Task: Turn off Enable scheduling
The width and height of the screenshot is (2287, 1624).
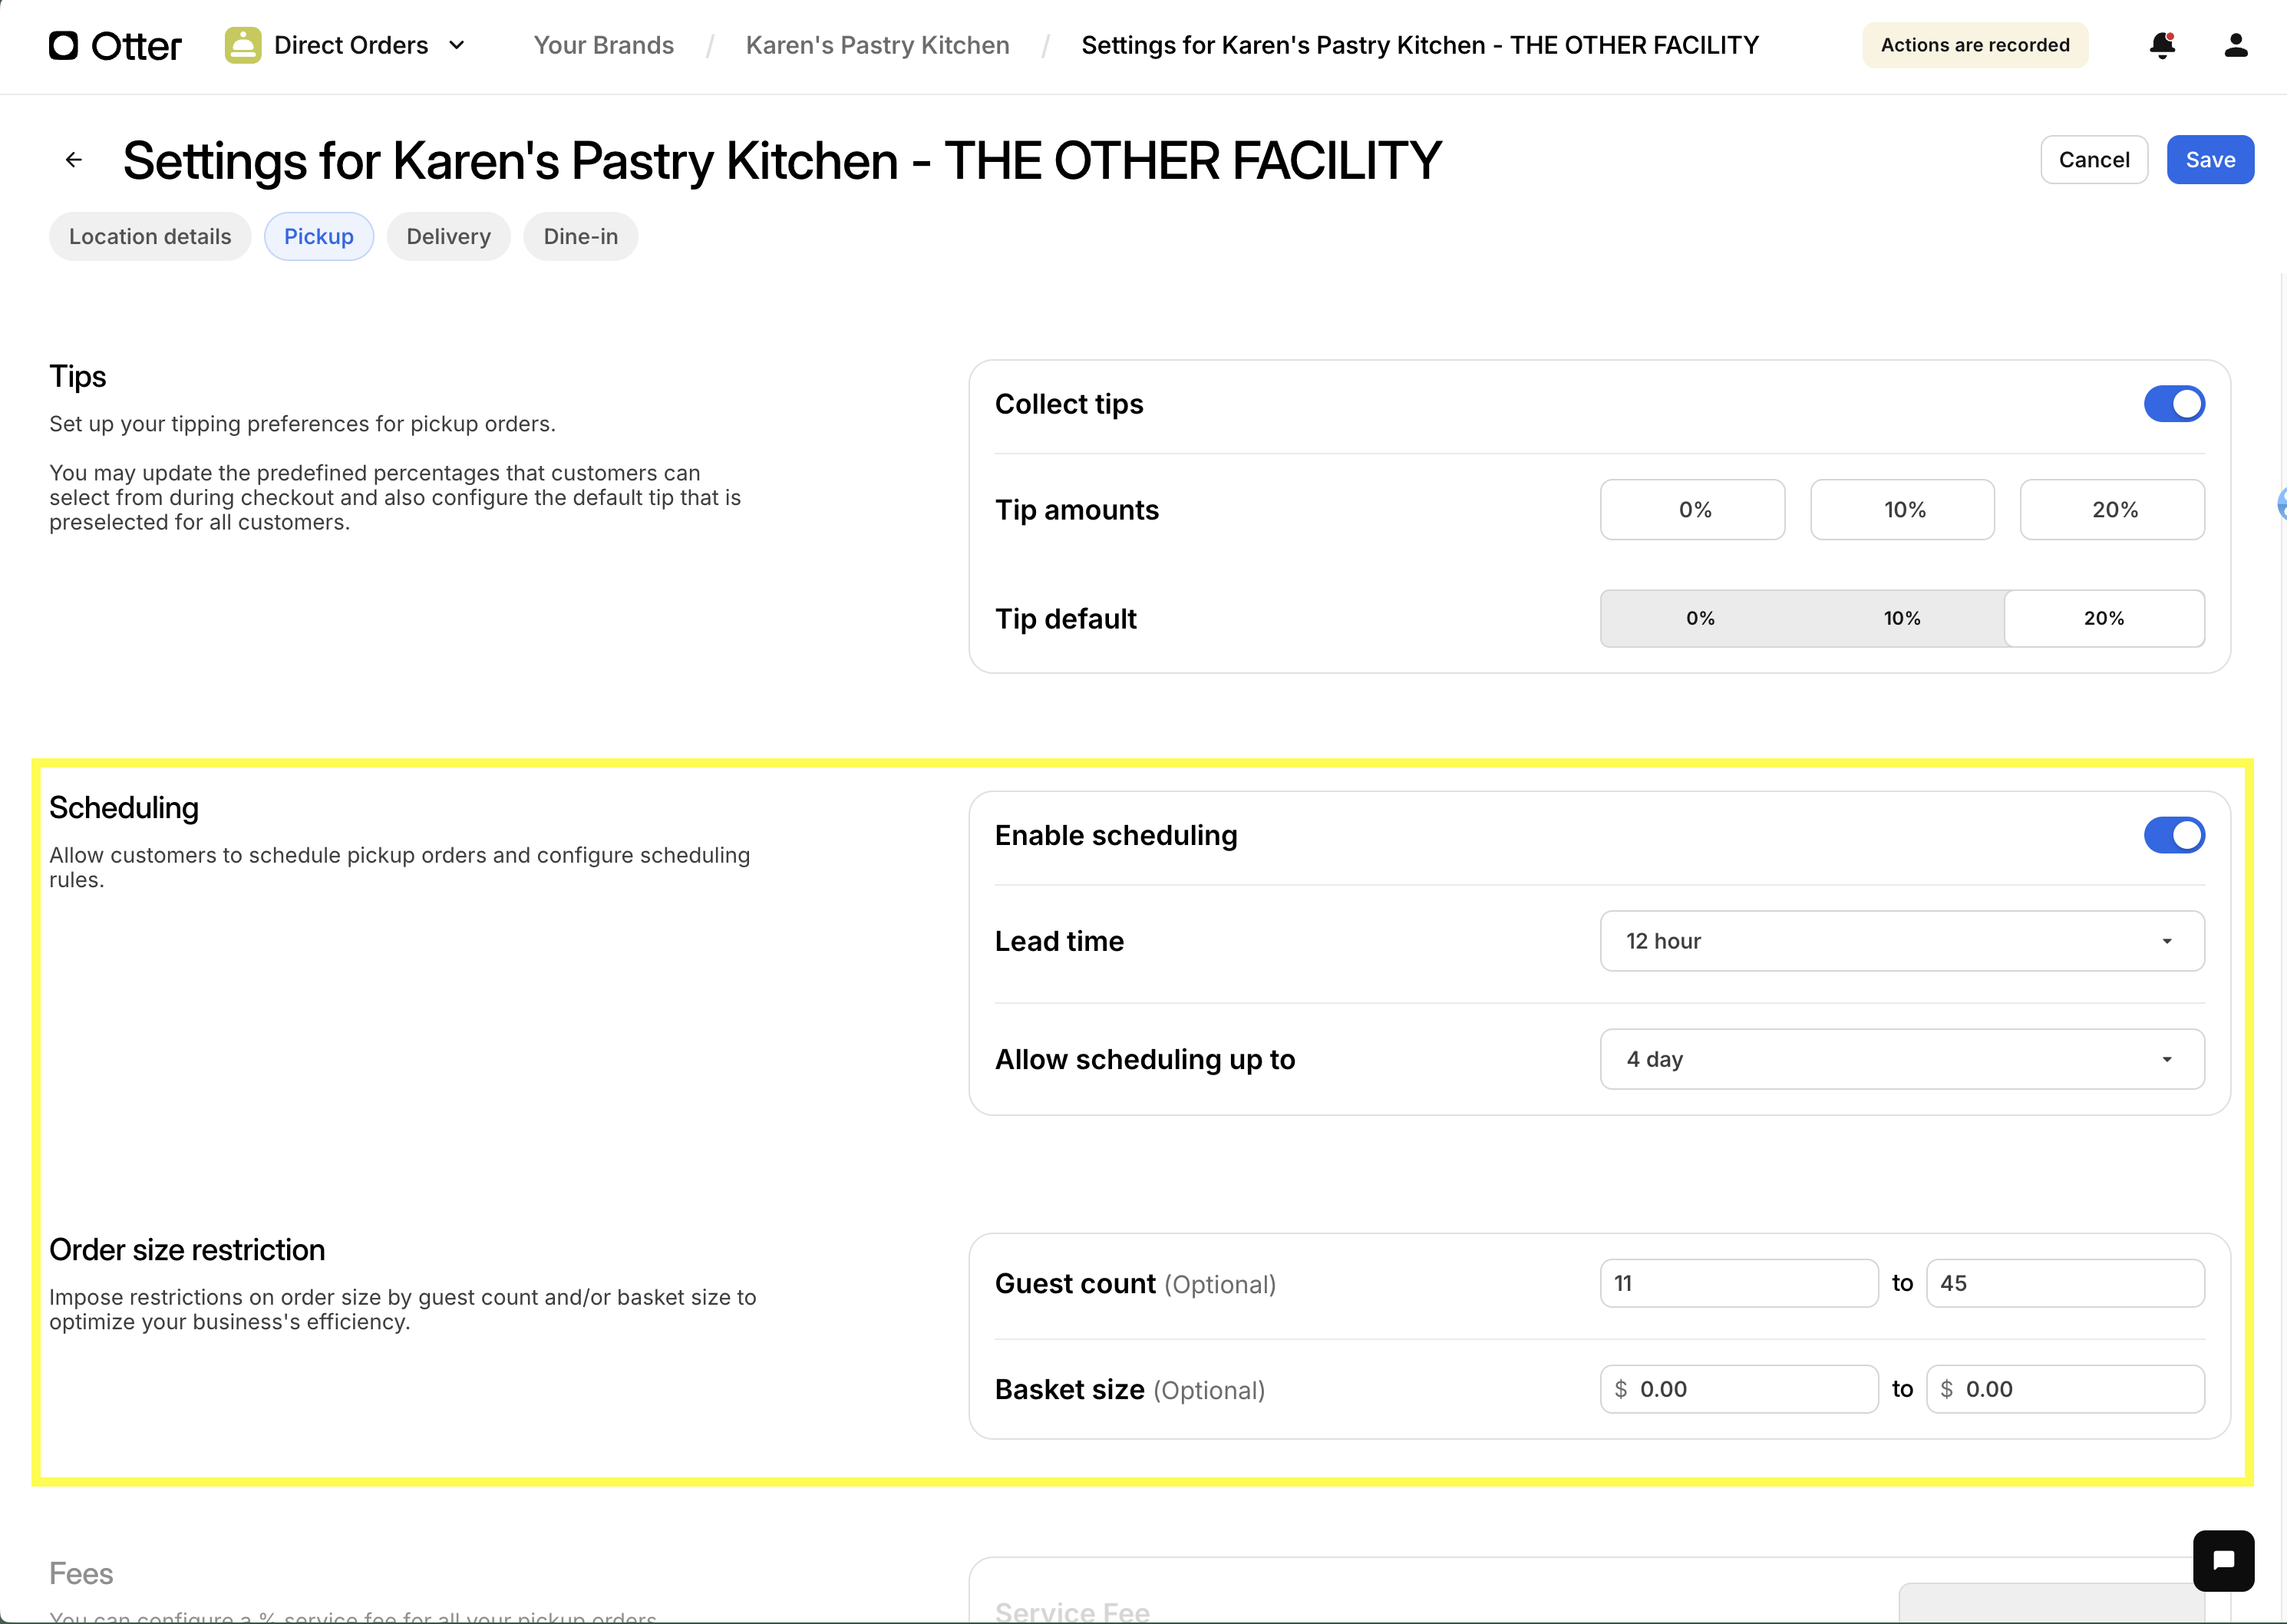Action: 2174,835
